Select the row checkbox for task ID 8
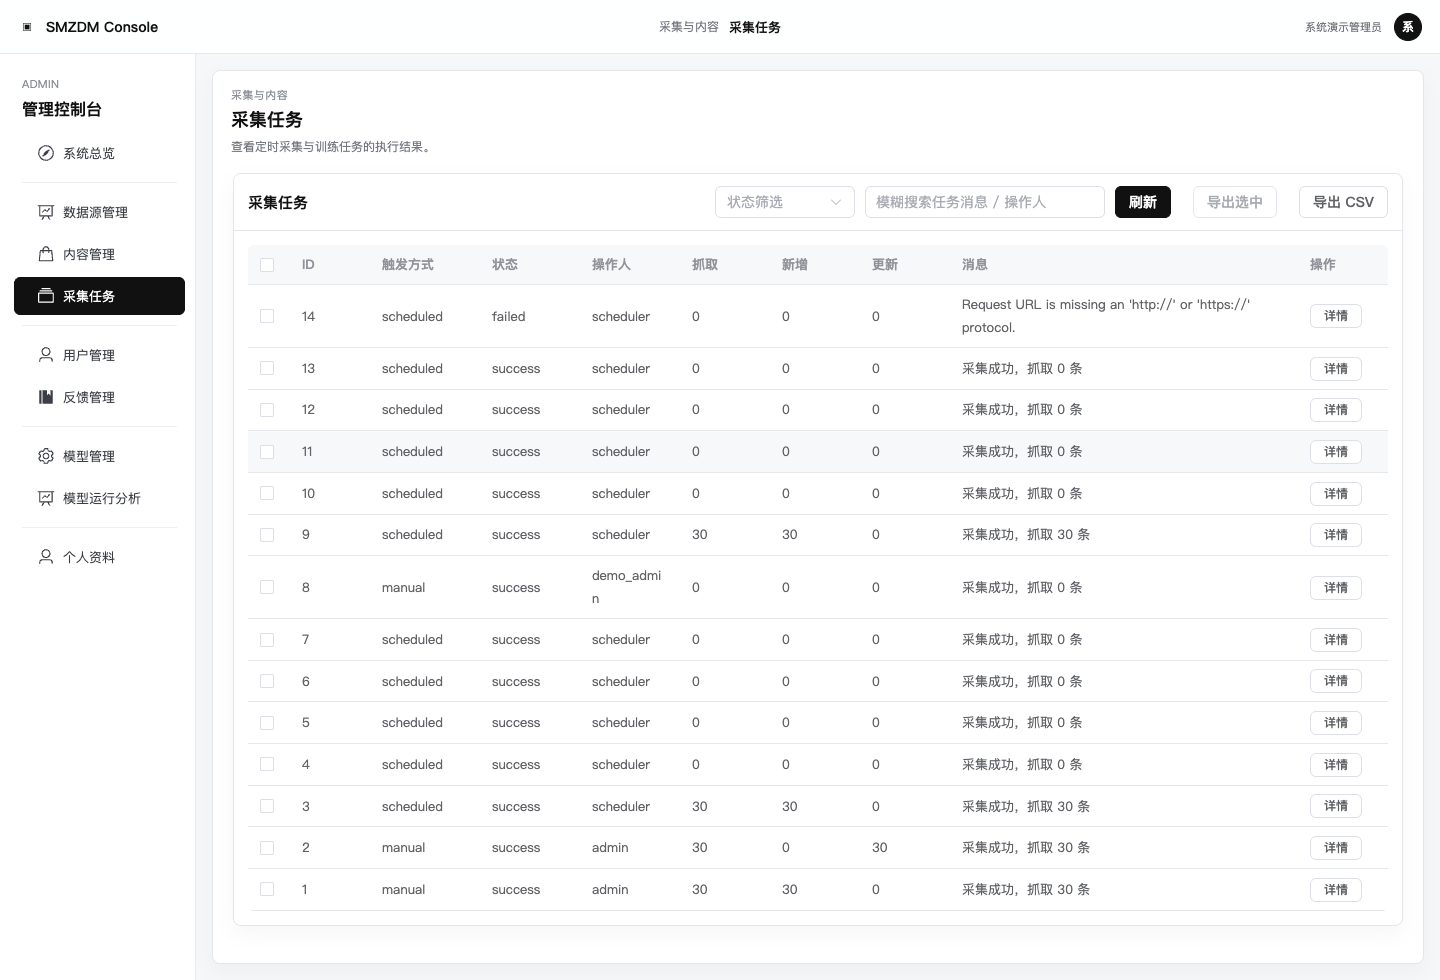The width and height of the screenshot is (1440, 980). coord(267,587)
